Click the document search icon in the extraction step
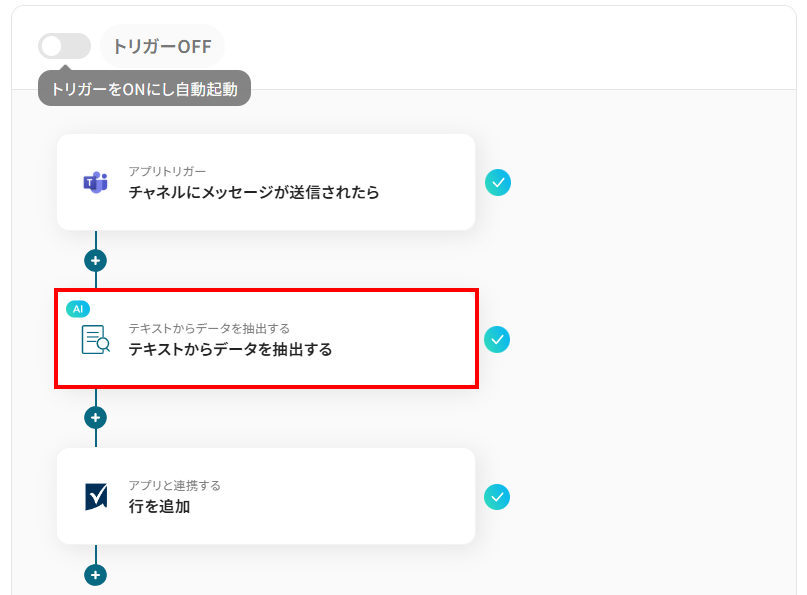Screen dimensions: 807x595 [96, 339]
